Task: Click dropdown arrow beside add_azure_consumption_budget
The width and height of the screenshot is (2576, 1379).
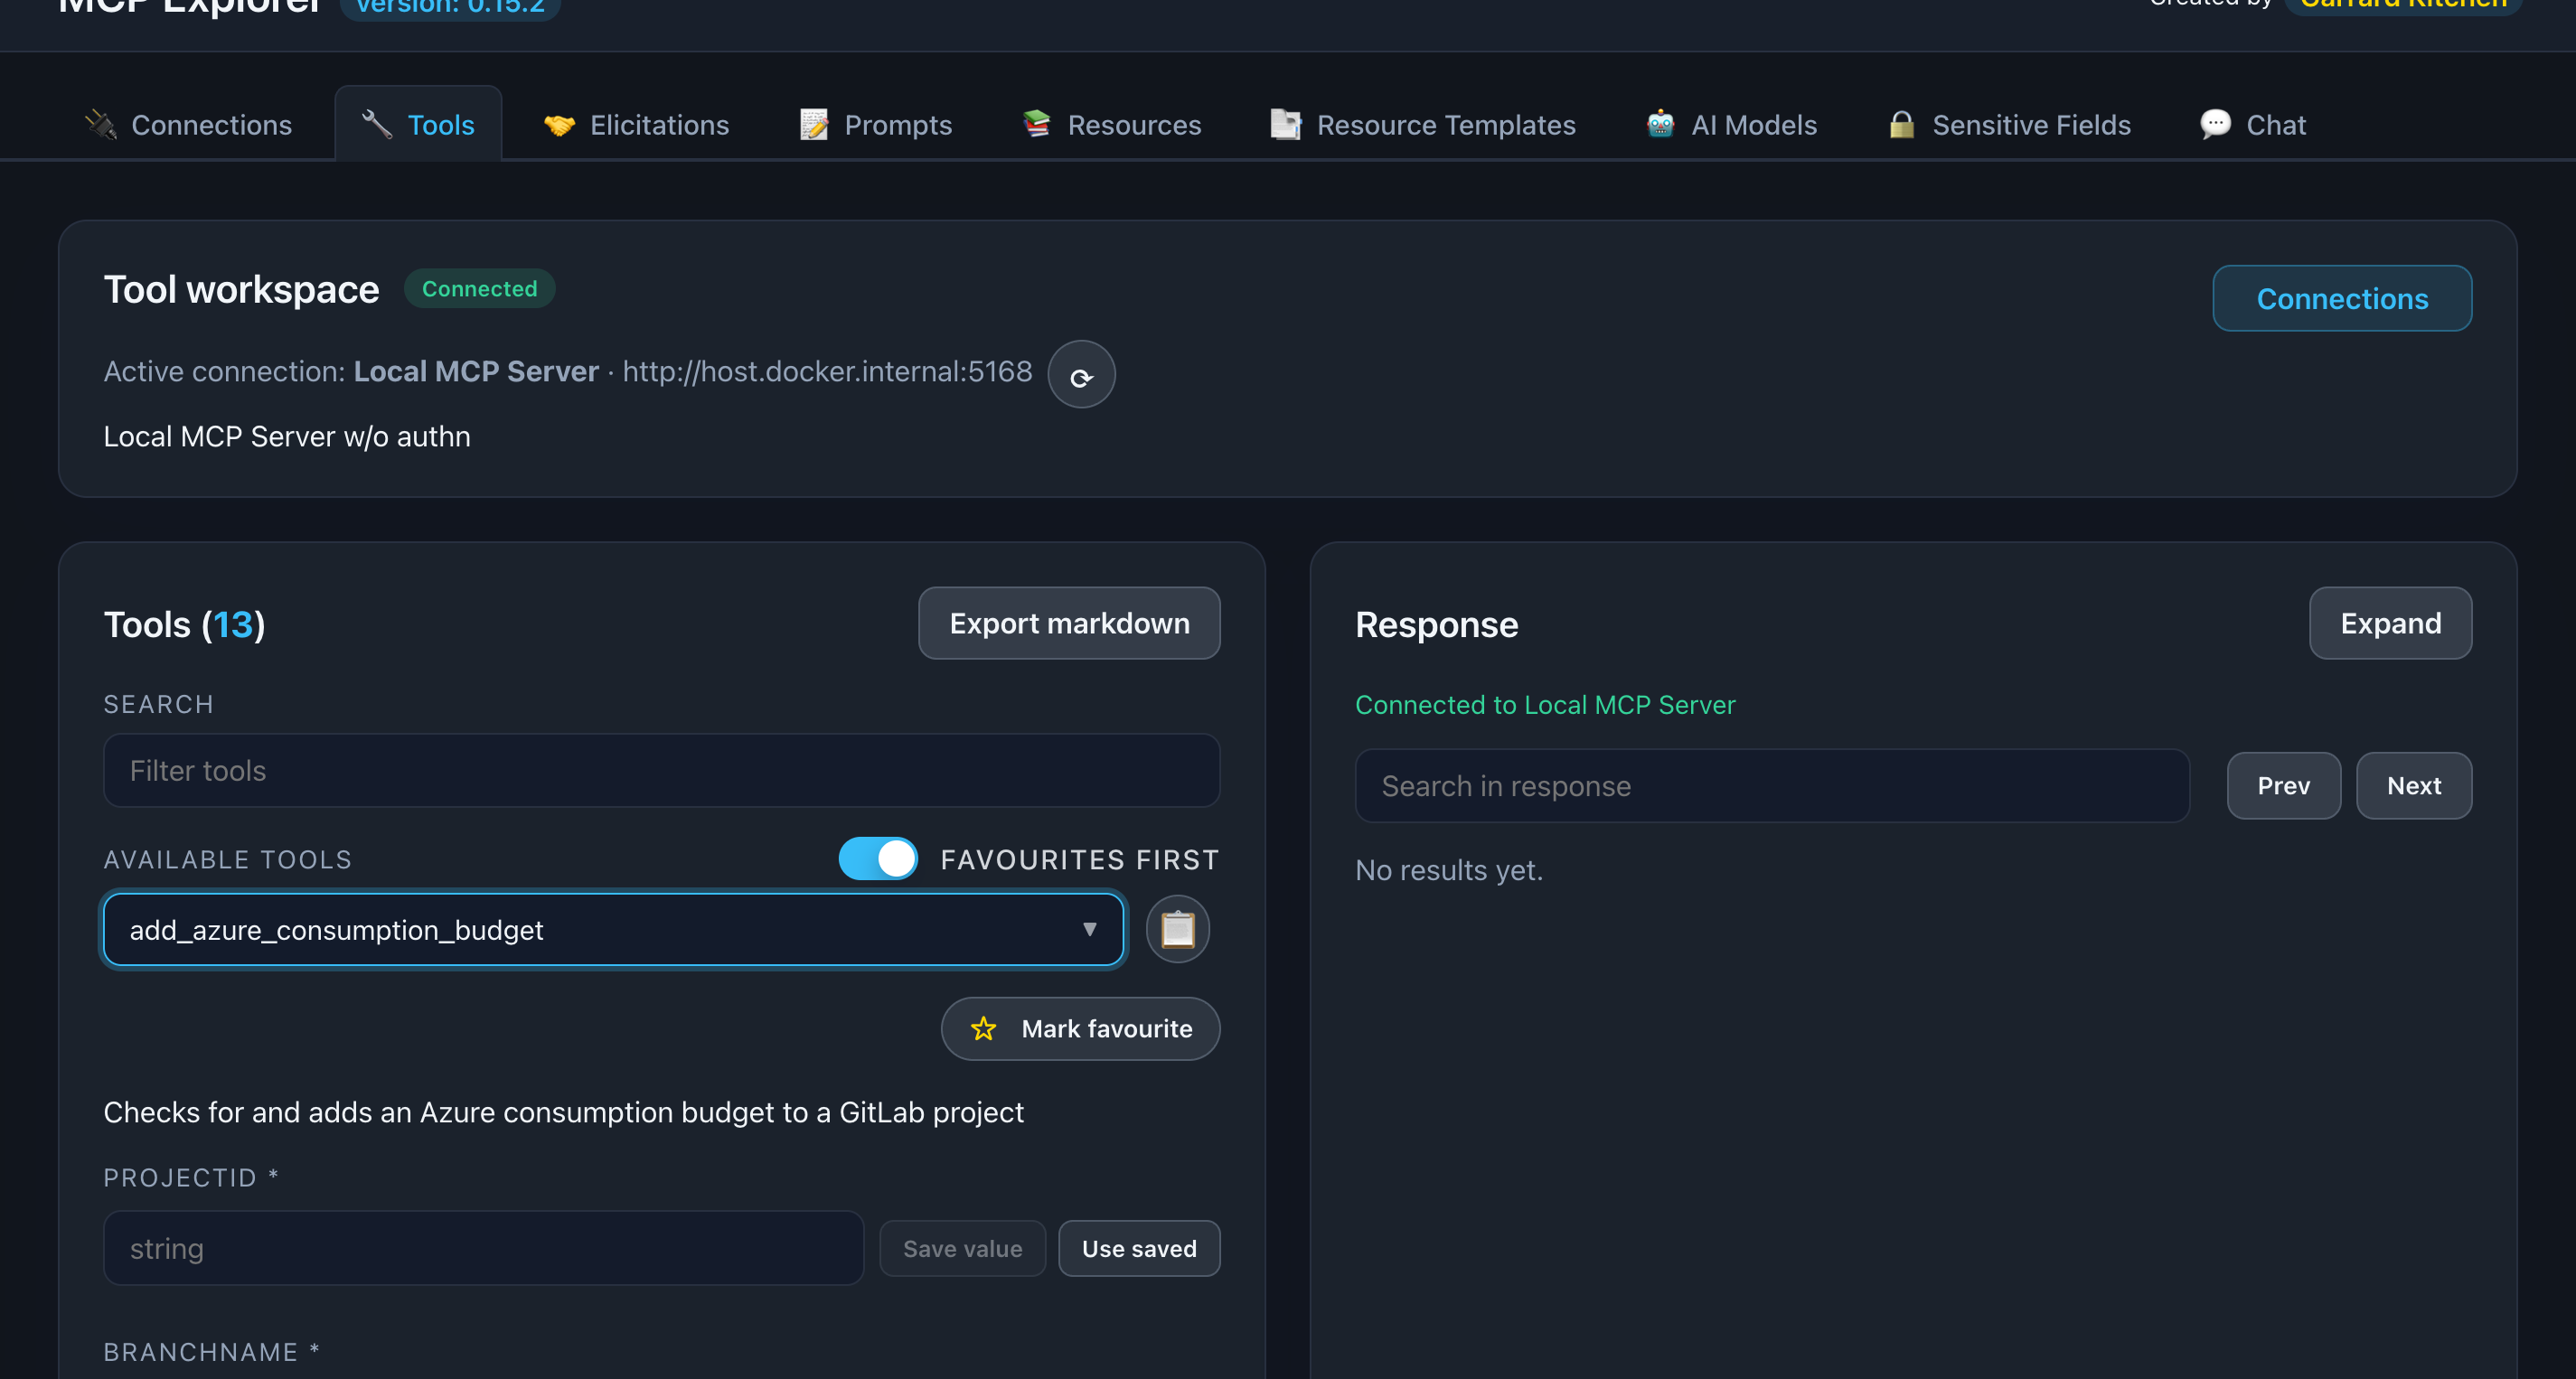Action: 1089,930
